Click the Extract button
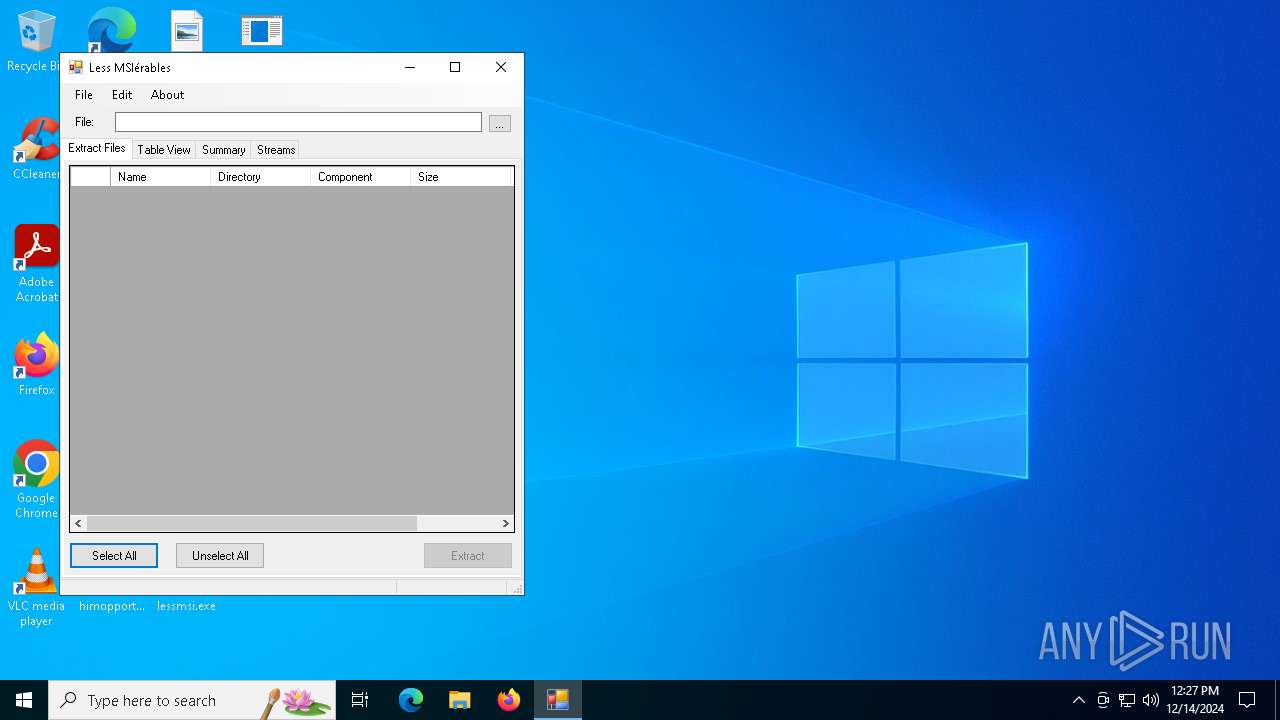Screen dimensions: 1280x720 [468, 556]
